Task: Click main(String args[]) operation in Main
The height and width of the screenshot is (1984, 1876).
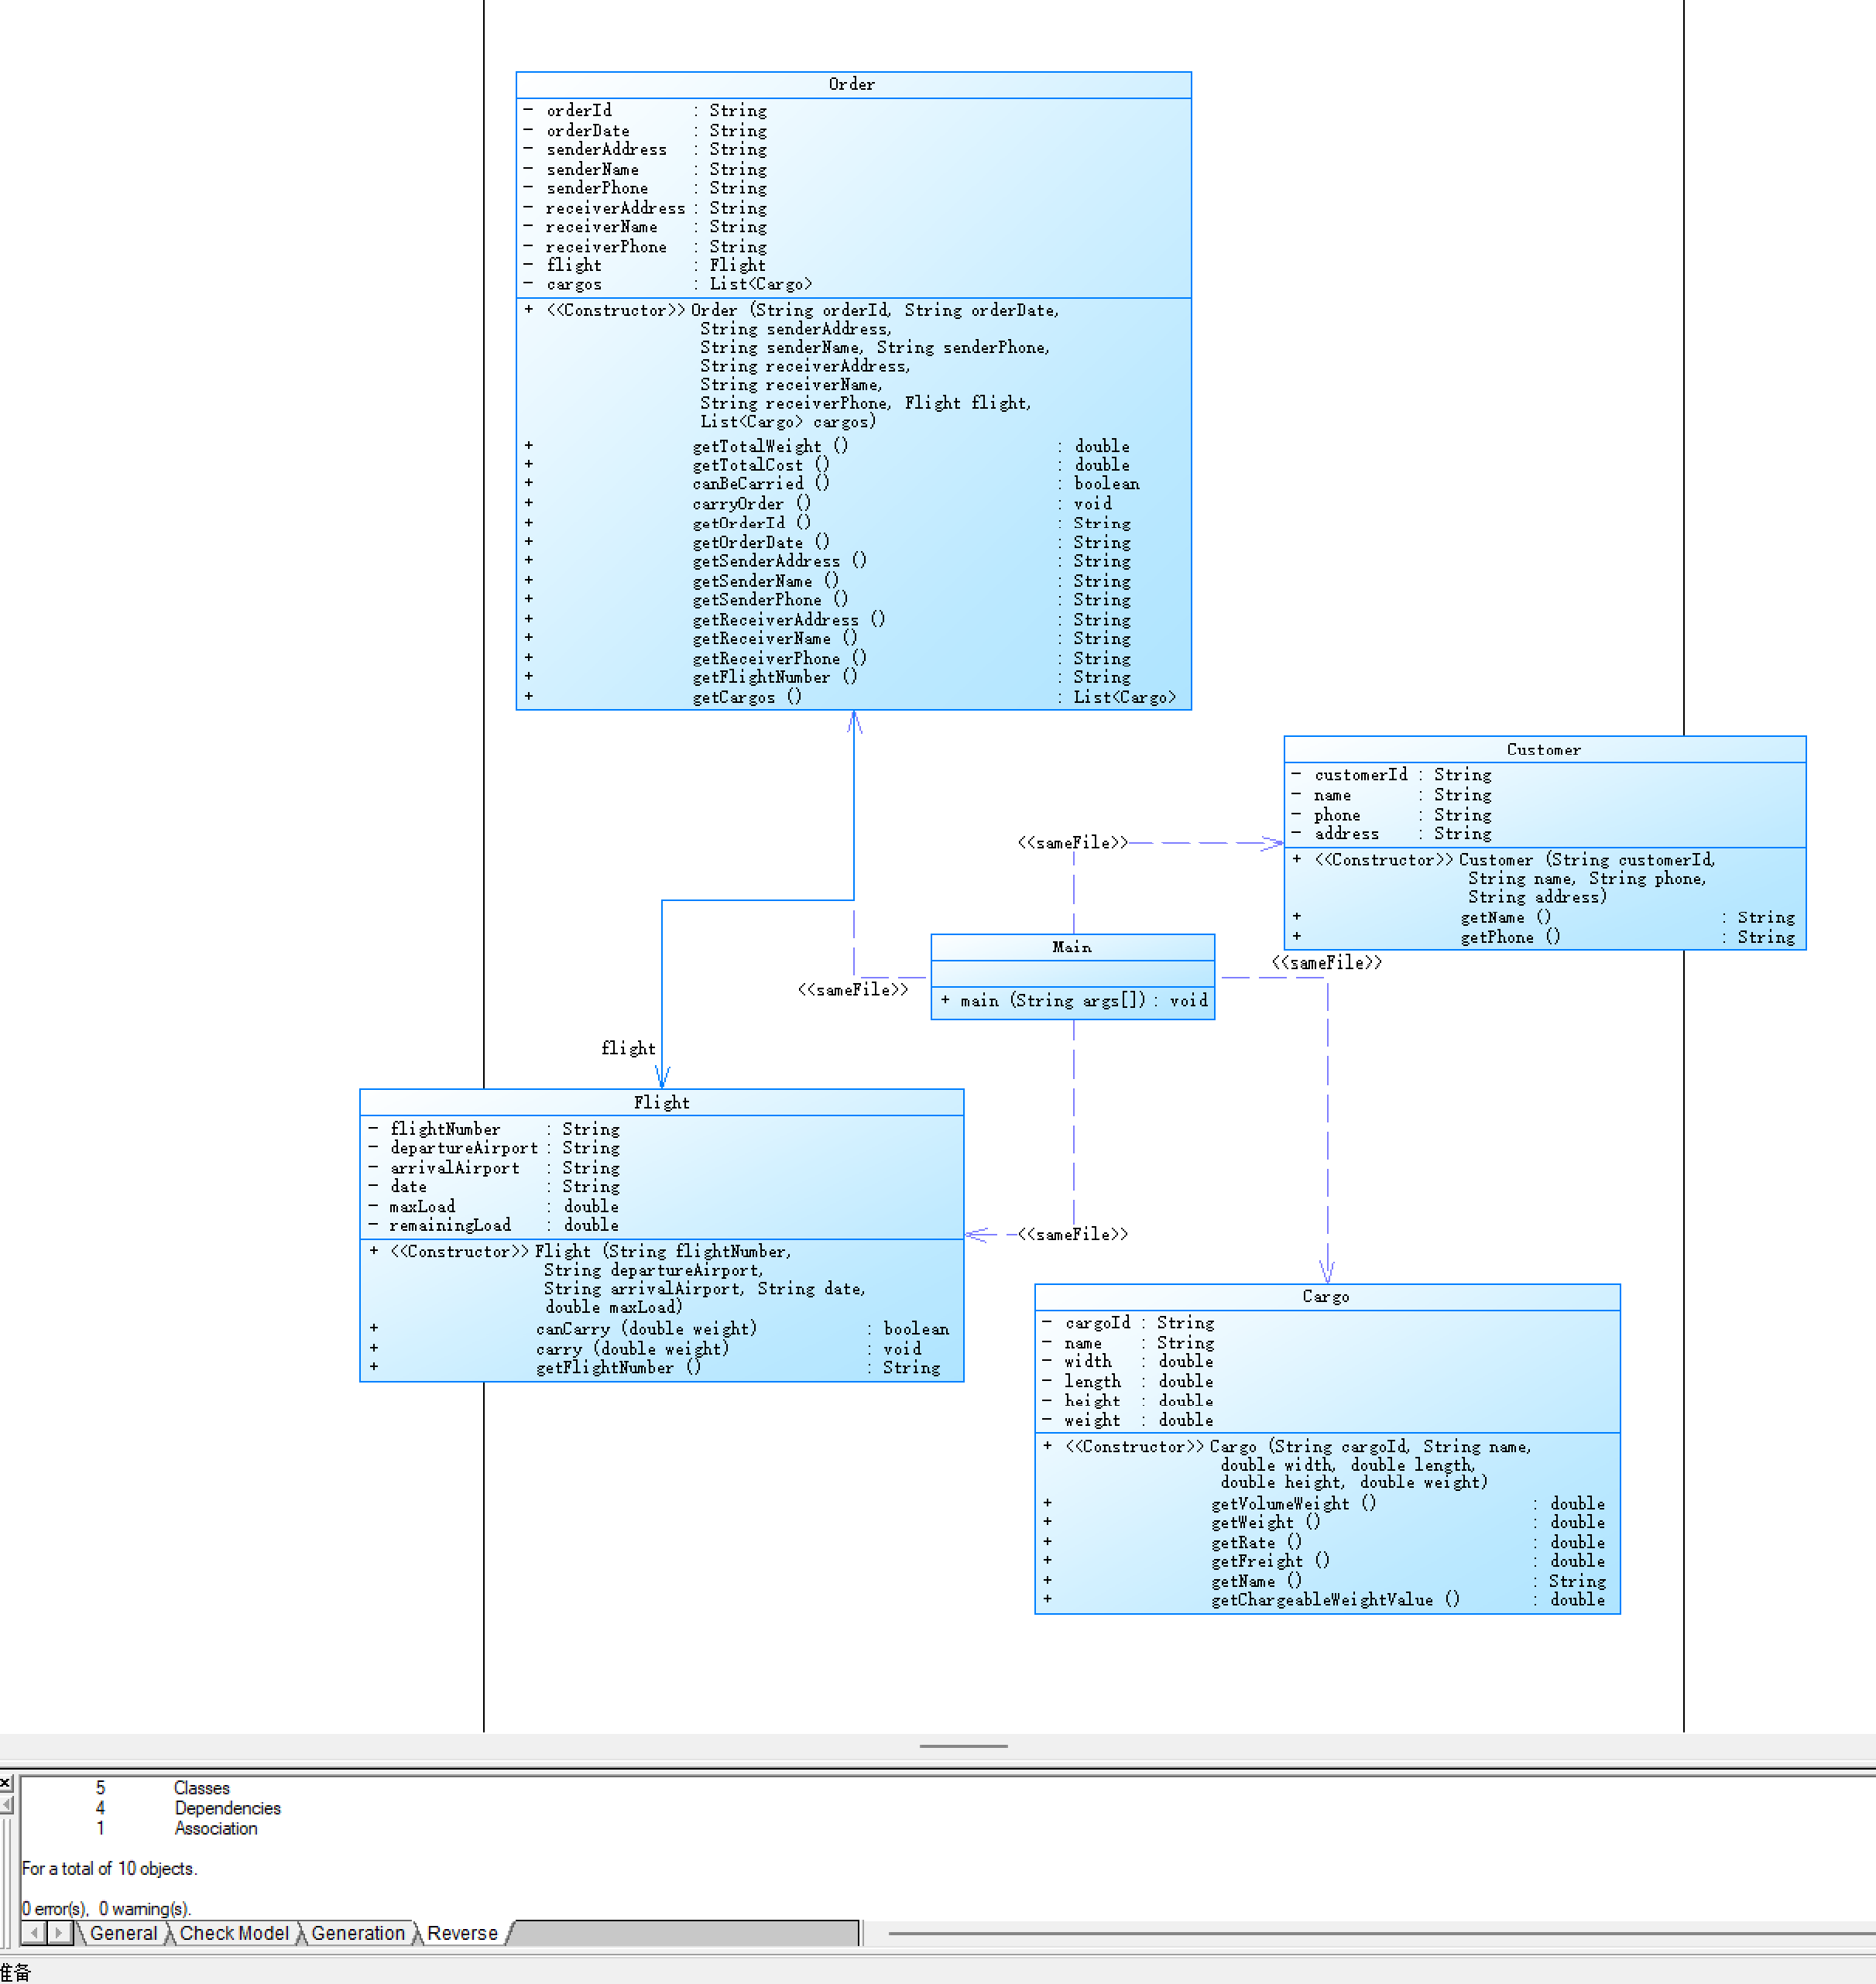Action: coord(1072,1001)
